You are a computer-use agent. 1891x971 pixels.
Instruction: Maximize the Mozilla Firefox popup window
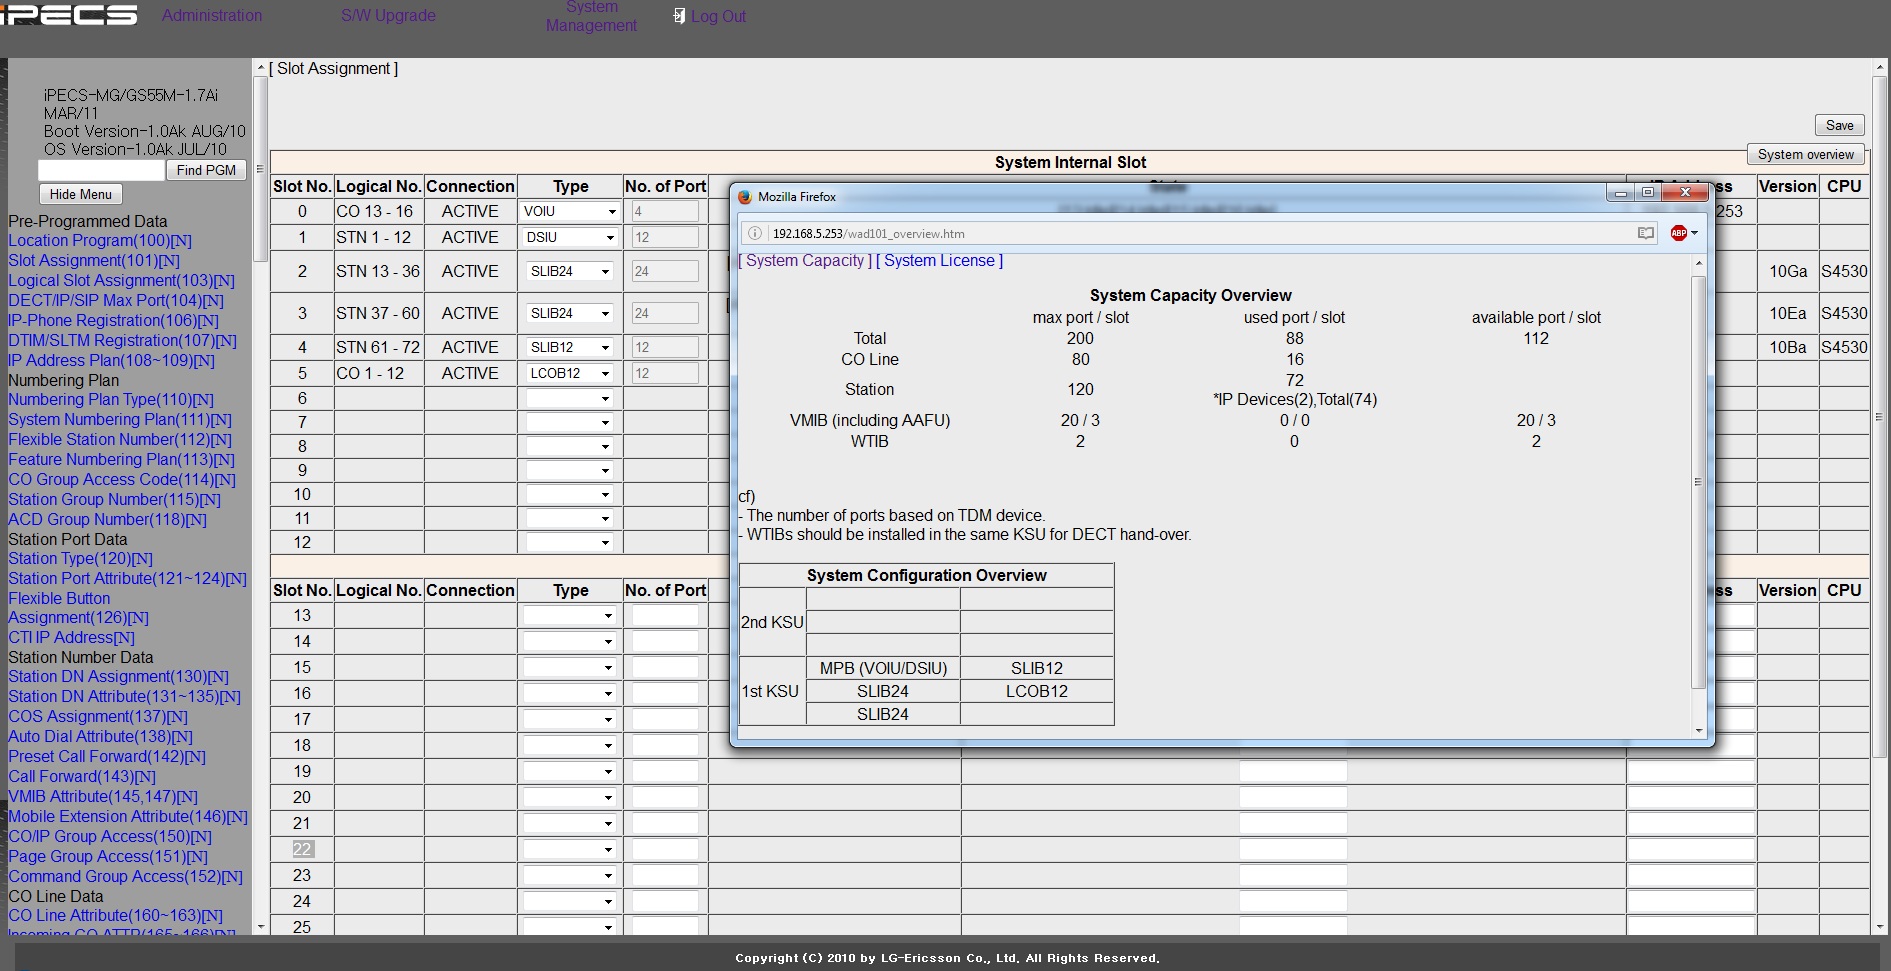(1648, 193)
